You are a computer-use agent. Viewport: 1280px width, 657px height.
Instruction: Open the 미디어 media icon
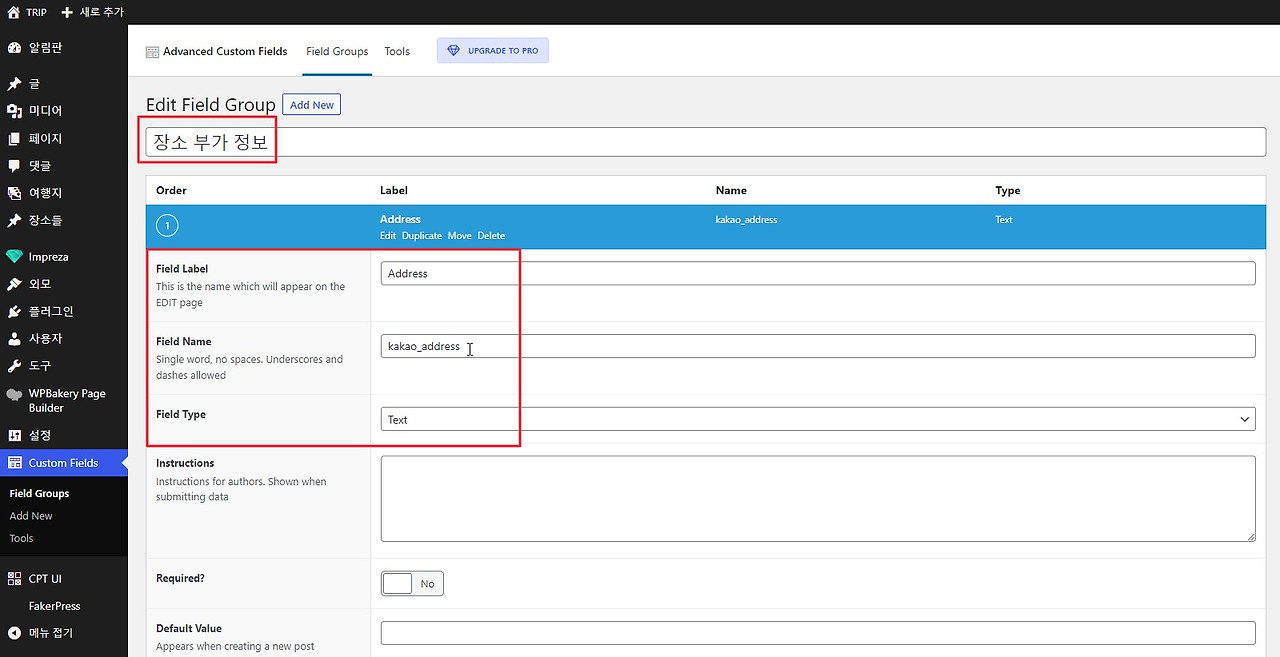coord(14,111)
